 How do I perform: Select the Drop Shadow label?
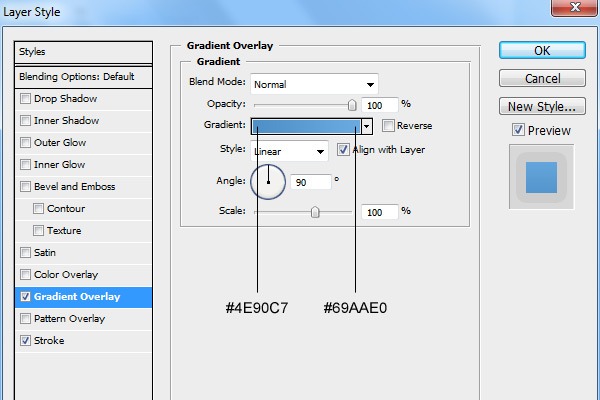click(x=65, y=99)
